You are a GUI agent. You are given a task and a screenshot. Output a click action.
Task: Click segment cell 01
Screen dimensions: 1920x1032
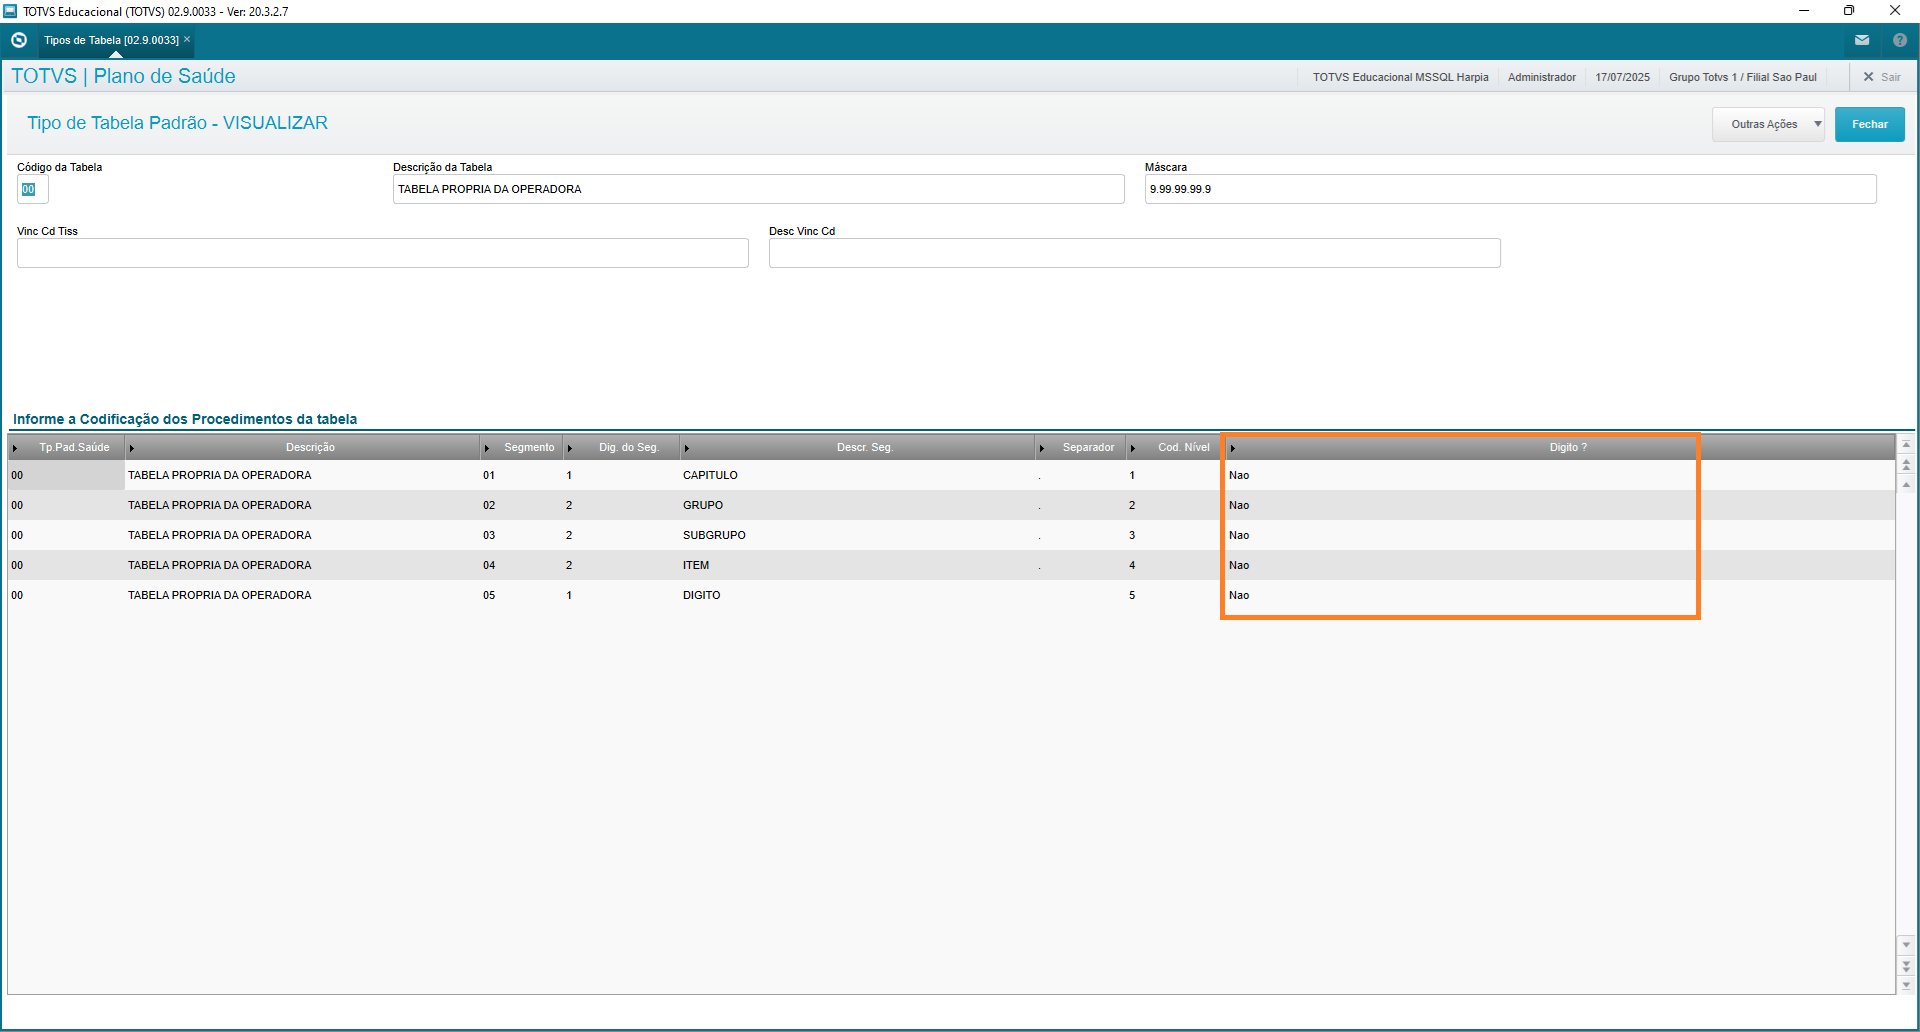(x=489, y=475)
